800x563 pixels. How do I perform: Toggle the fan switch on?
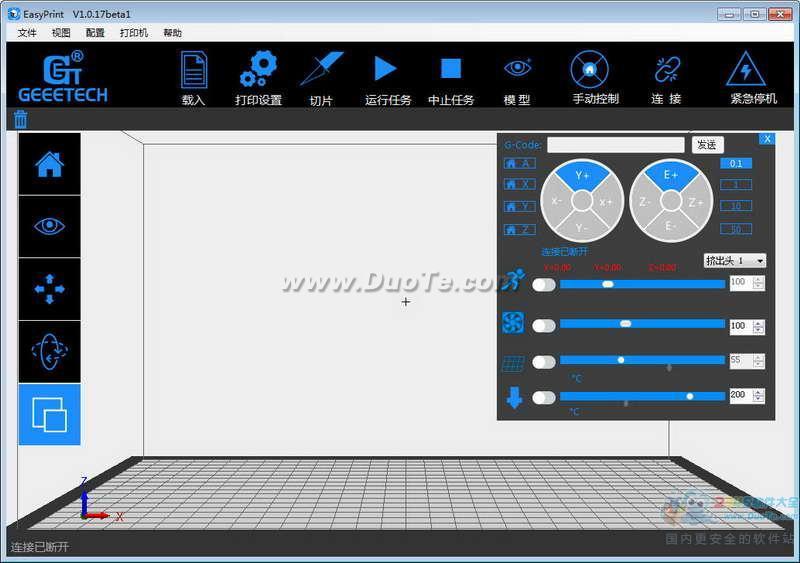click(543, 325)
